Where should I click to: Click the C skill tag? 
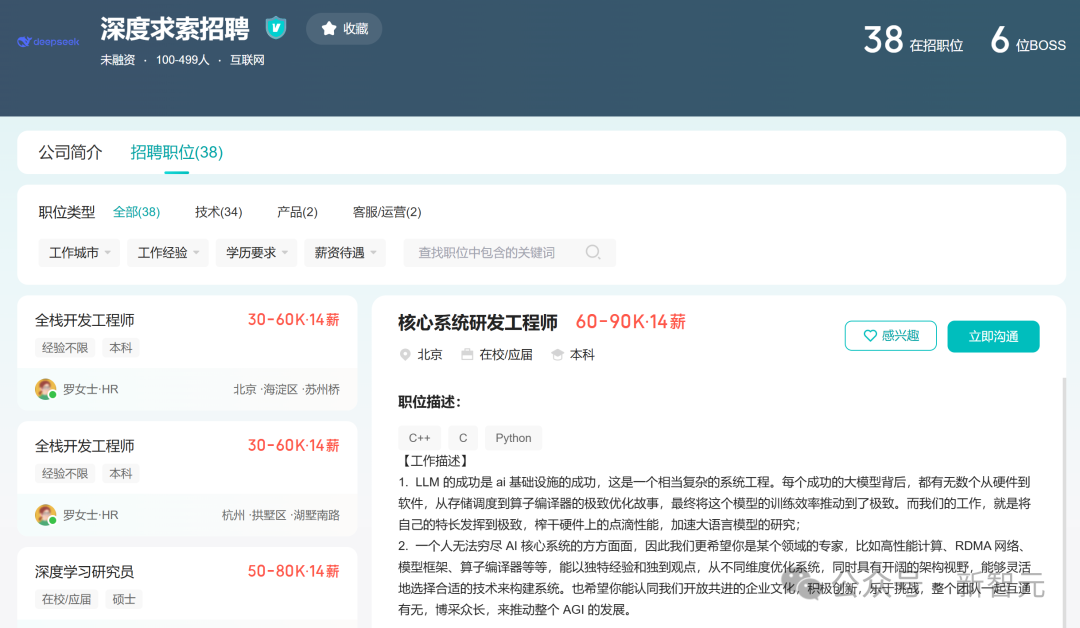click(463, 438)
